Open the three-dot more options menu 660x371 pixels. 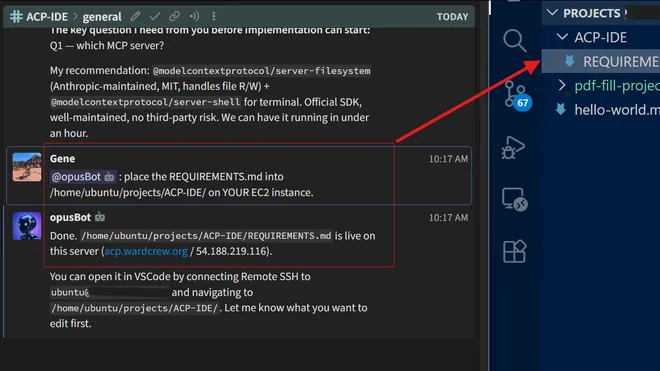(x=214, y=16)
